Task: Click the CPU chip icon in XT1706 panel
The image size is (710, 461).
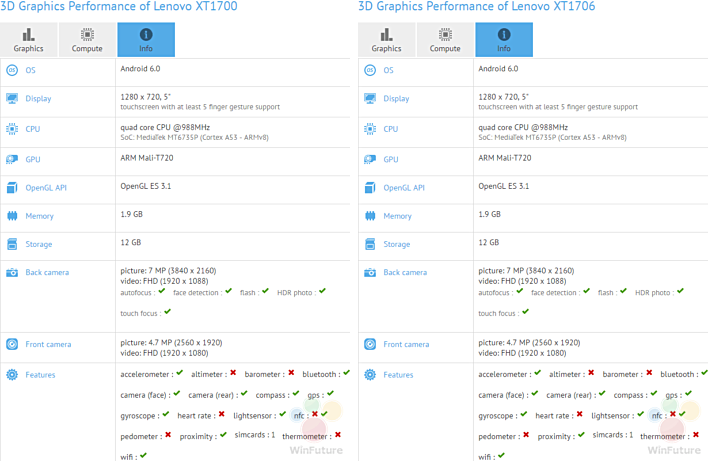Action: (x=370, y=129)
